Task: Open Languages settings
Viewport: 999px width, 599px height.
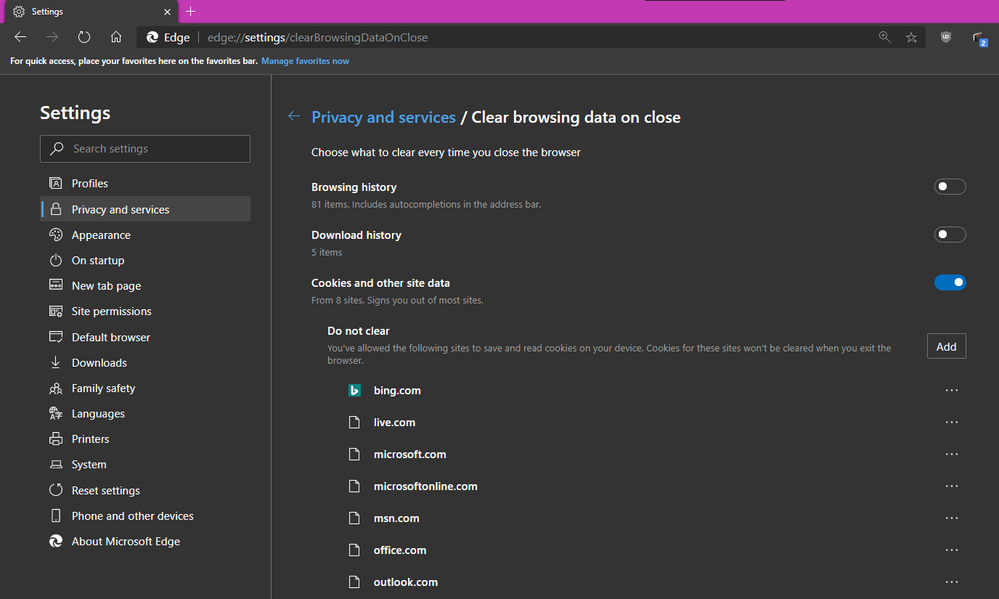Action: pos(145,414)
